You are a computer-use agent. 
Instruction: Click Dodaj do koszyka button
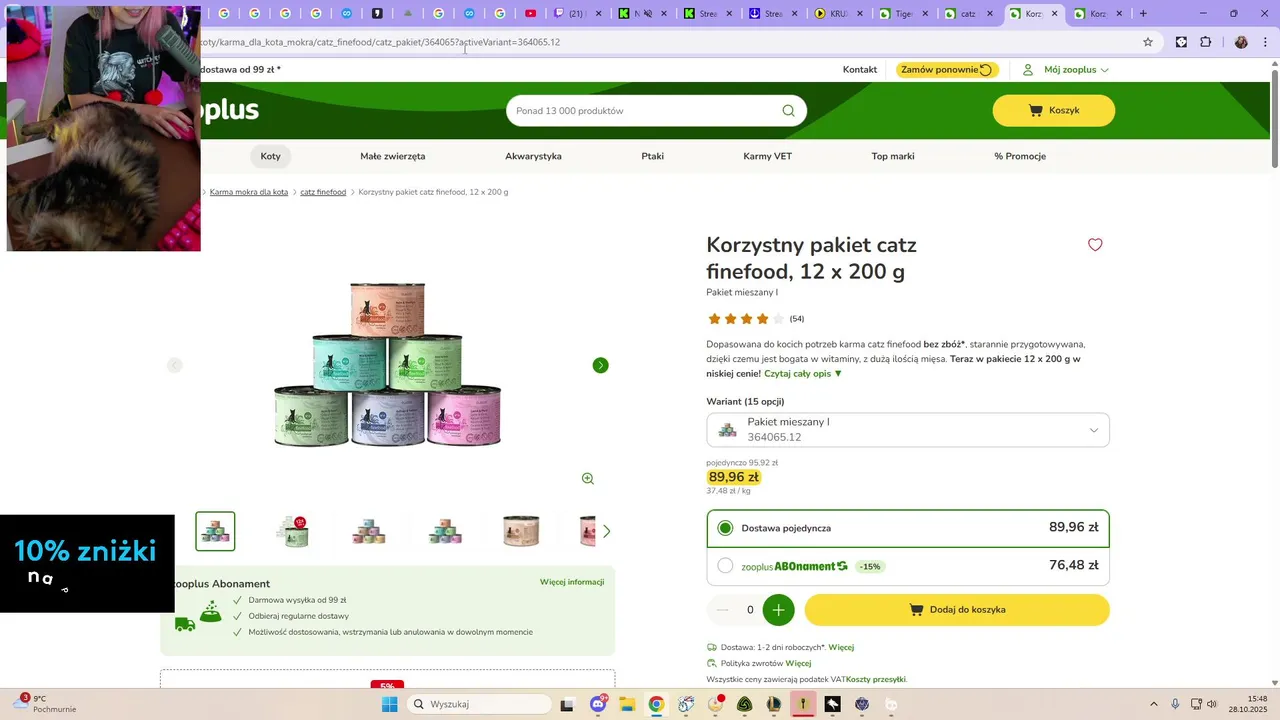957,610
